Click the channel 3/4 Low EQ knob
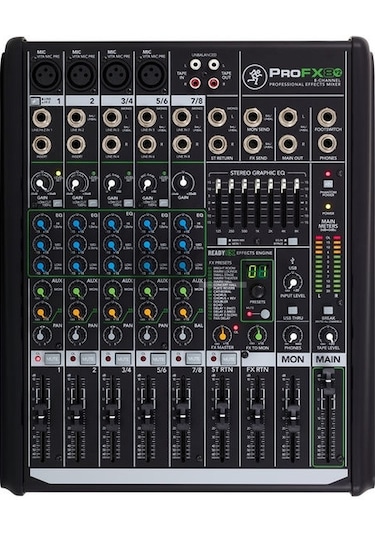 pyautogui.click(x=112, y=266)
